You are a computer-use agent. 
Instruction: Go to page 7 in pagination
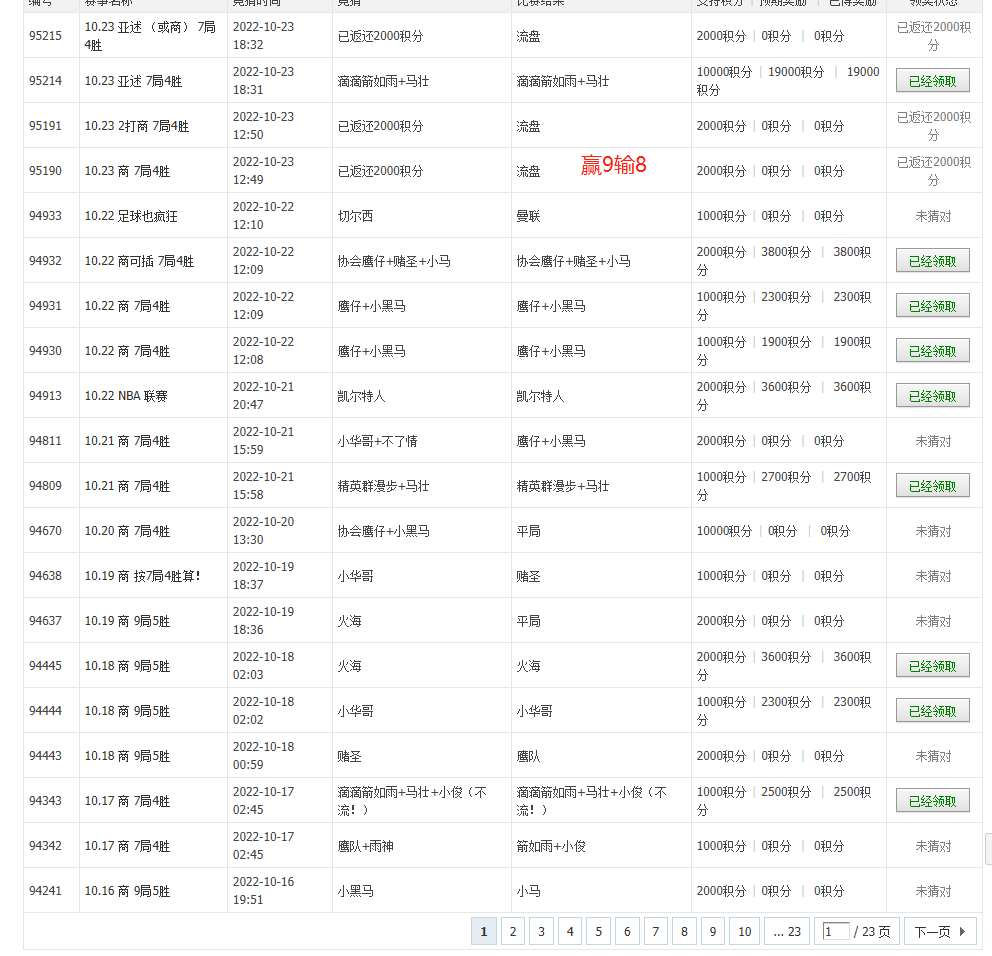pyautogui.click(x=655, y=932)
